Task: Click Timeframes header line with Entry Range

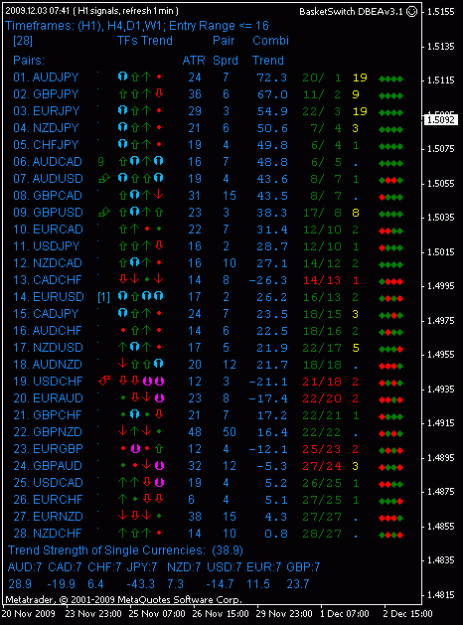Action: click(x=137, y=26)
